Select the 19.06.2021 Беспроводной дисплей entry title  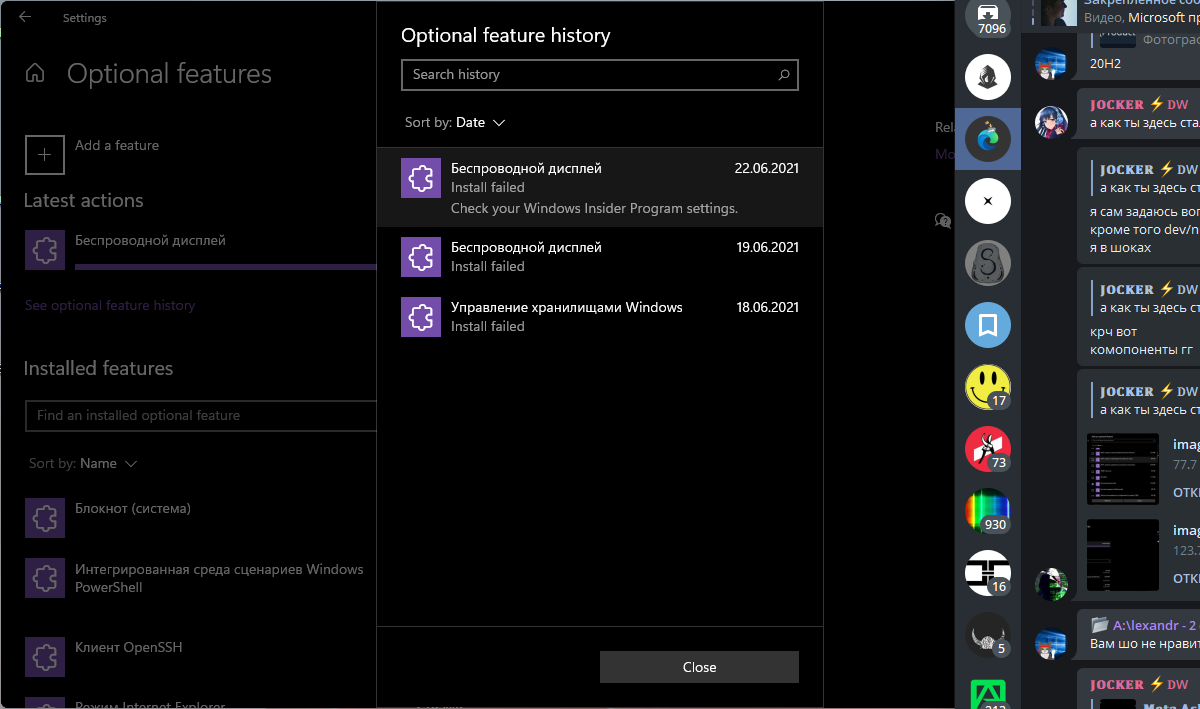(x=526, y=247)
